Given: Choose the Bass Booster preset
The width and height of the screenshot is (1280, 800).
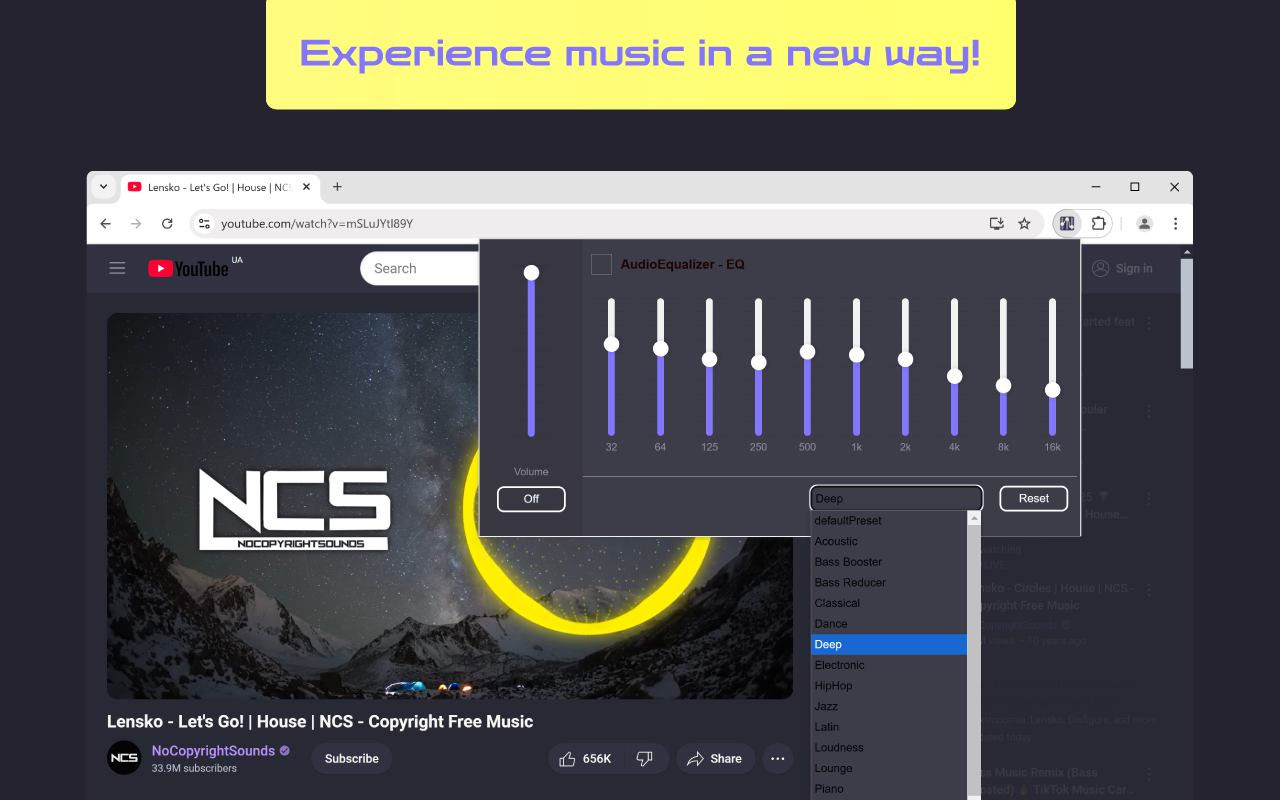Looking at the screenshot, I should (x=889, y=562).
